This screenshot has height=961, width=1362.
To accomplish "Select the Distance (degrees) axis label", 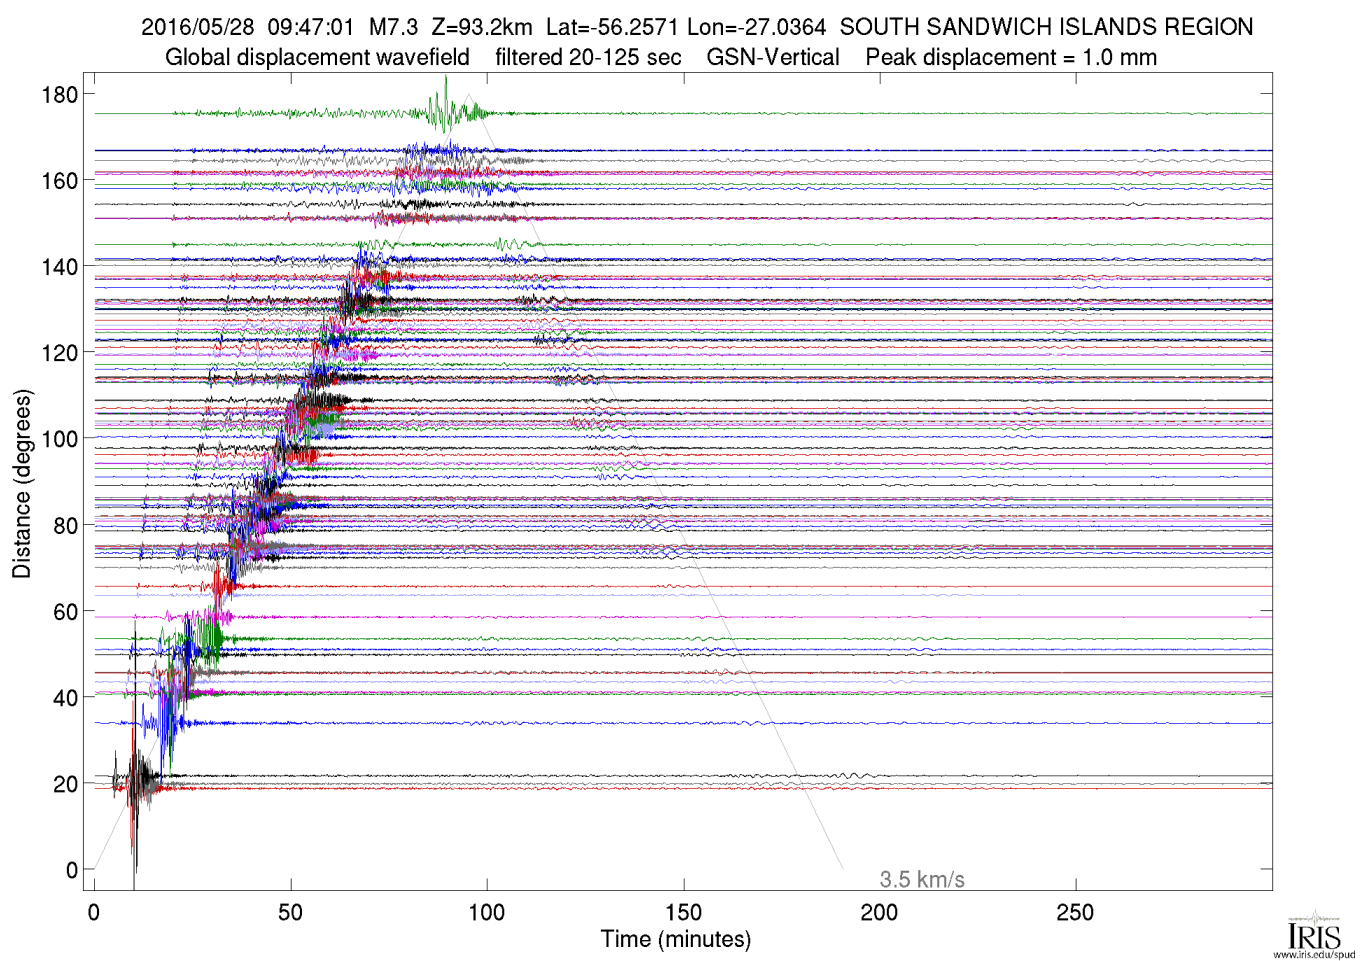I will point(22,484).
